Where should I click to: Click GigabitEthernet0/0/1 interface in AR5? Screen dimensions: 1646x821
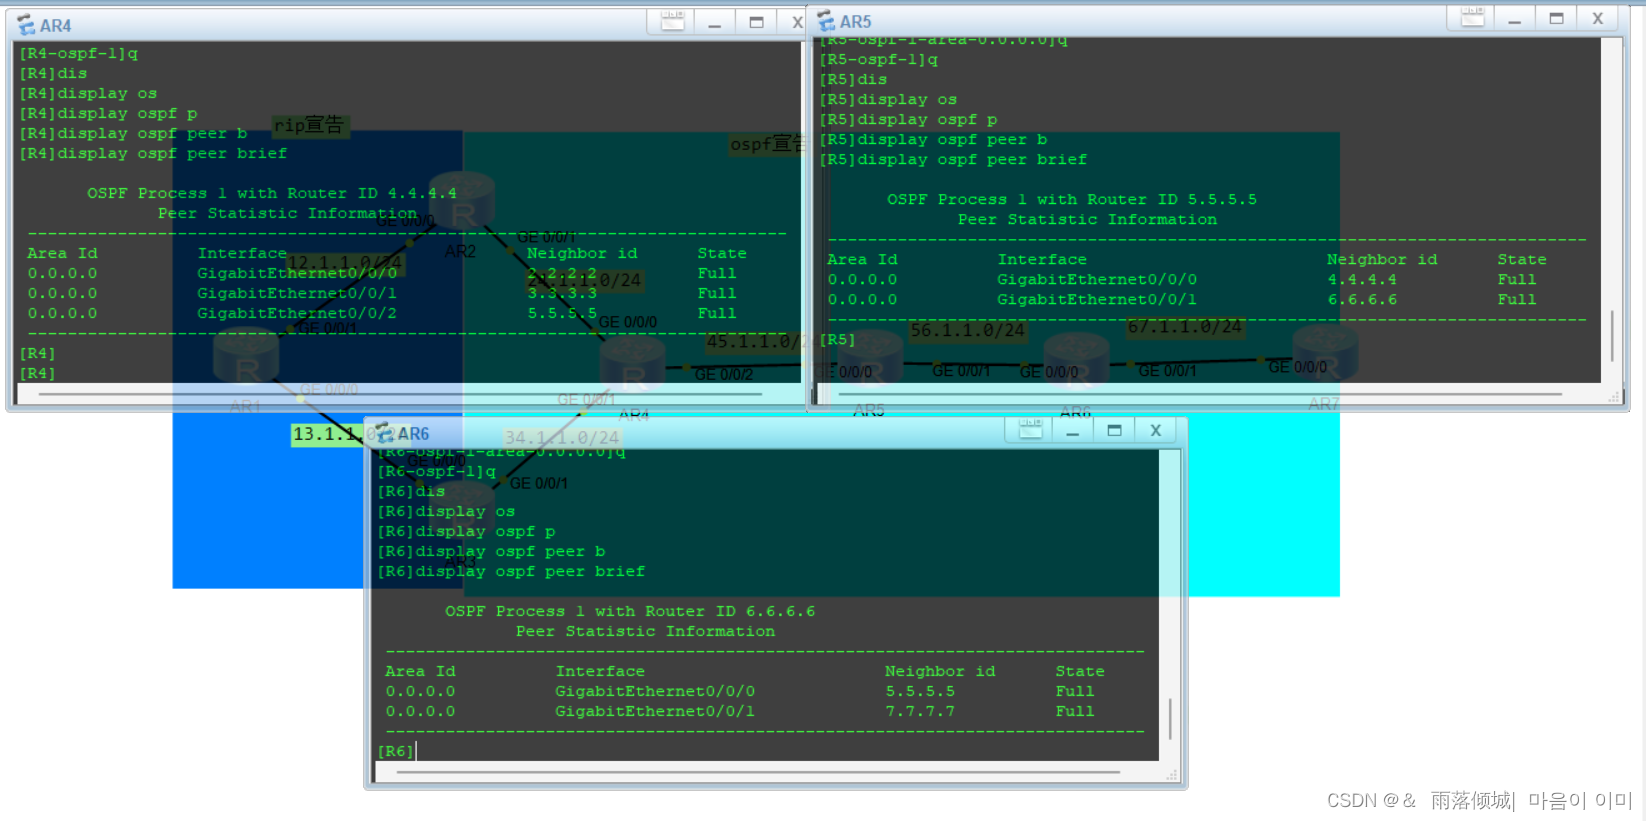click(x=1097, y=299)
